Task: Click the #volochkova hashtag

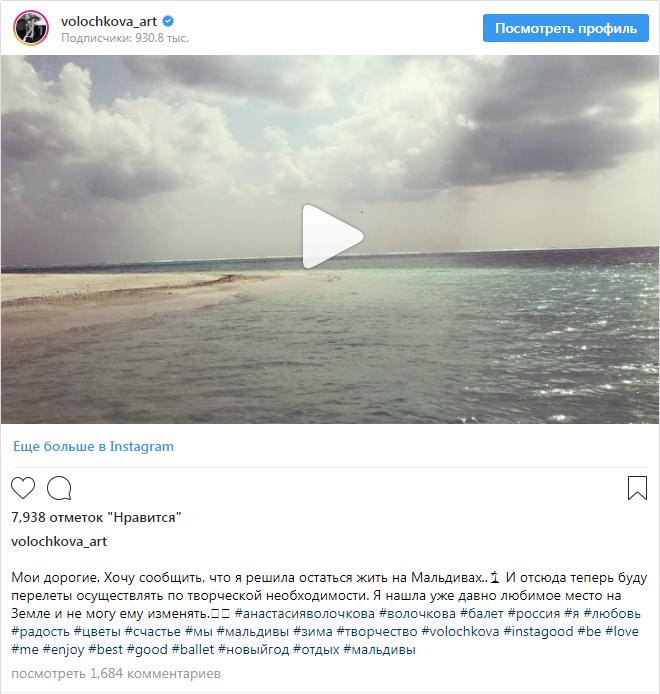Action: coord(460,632)
